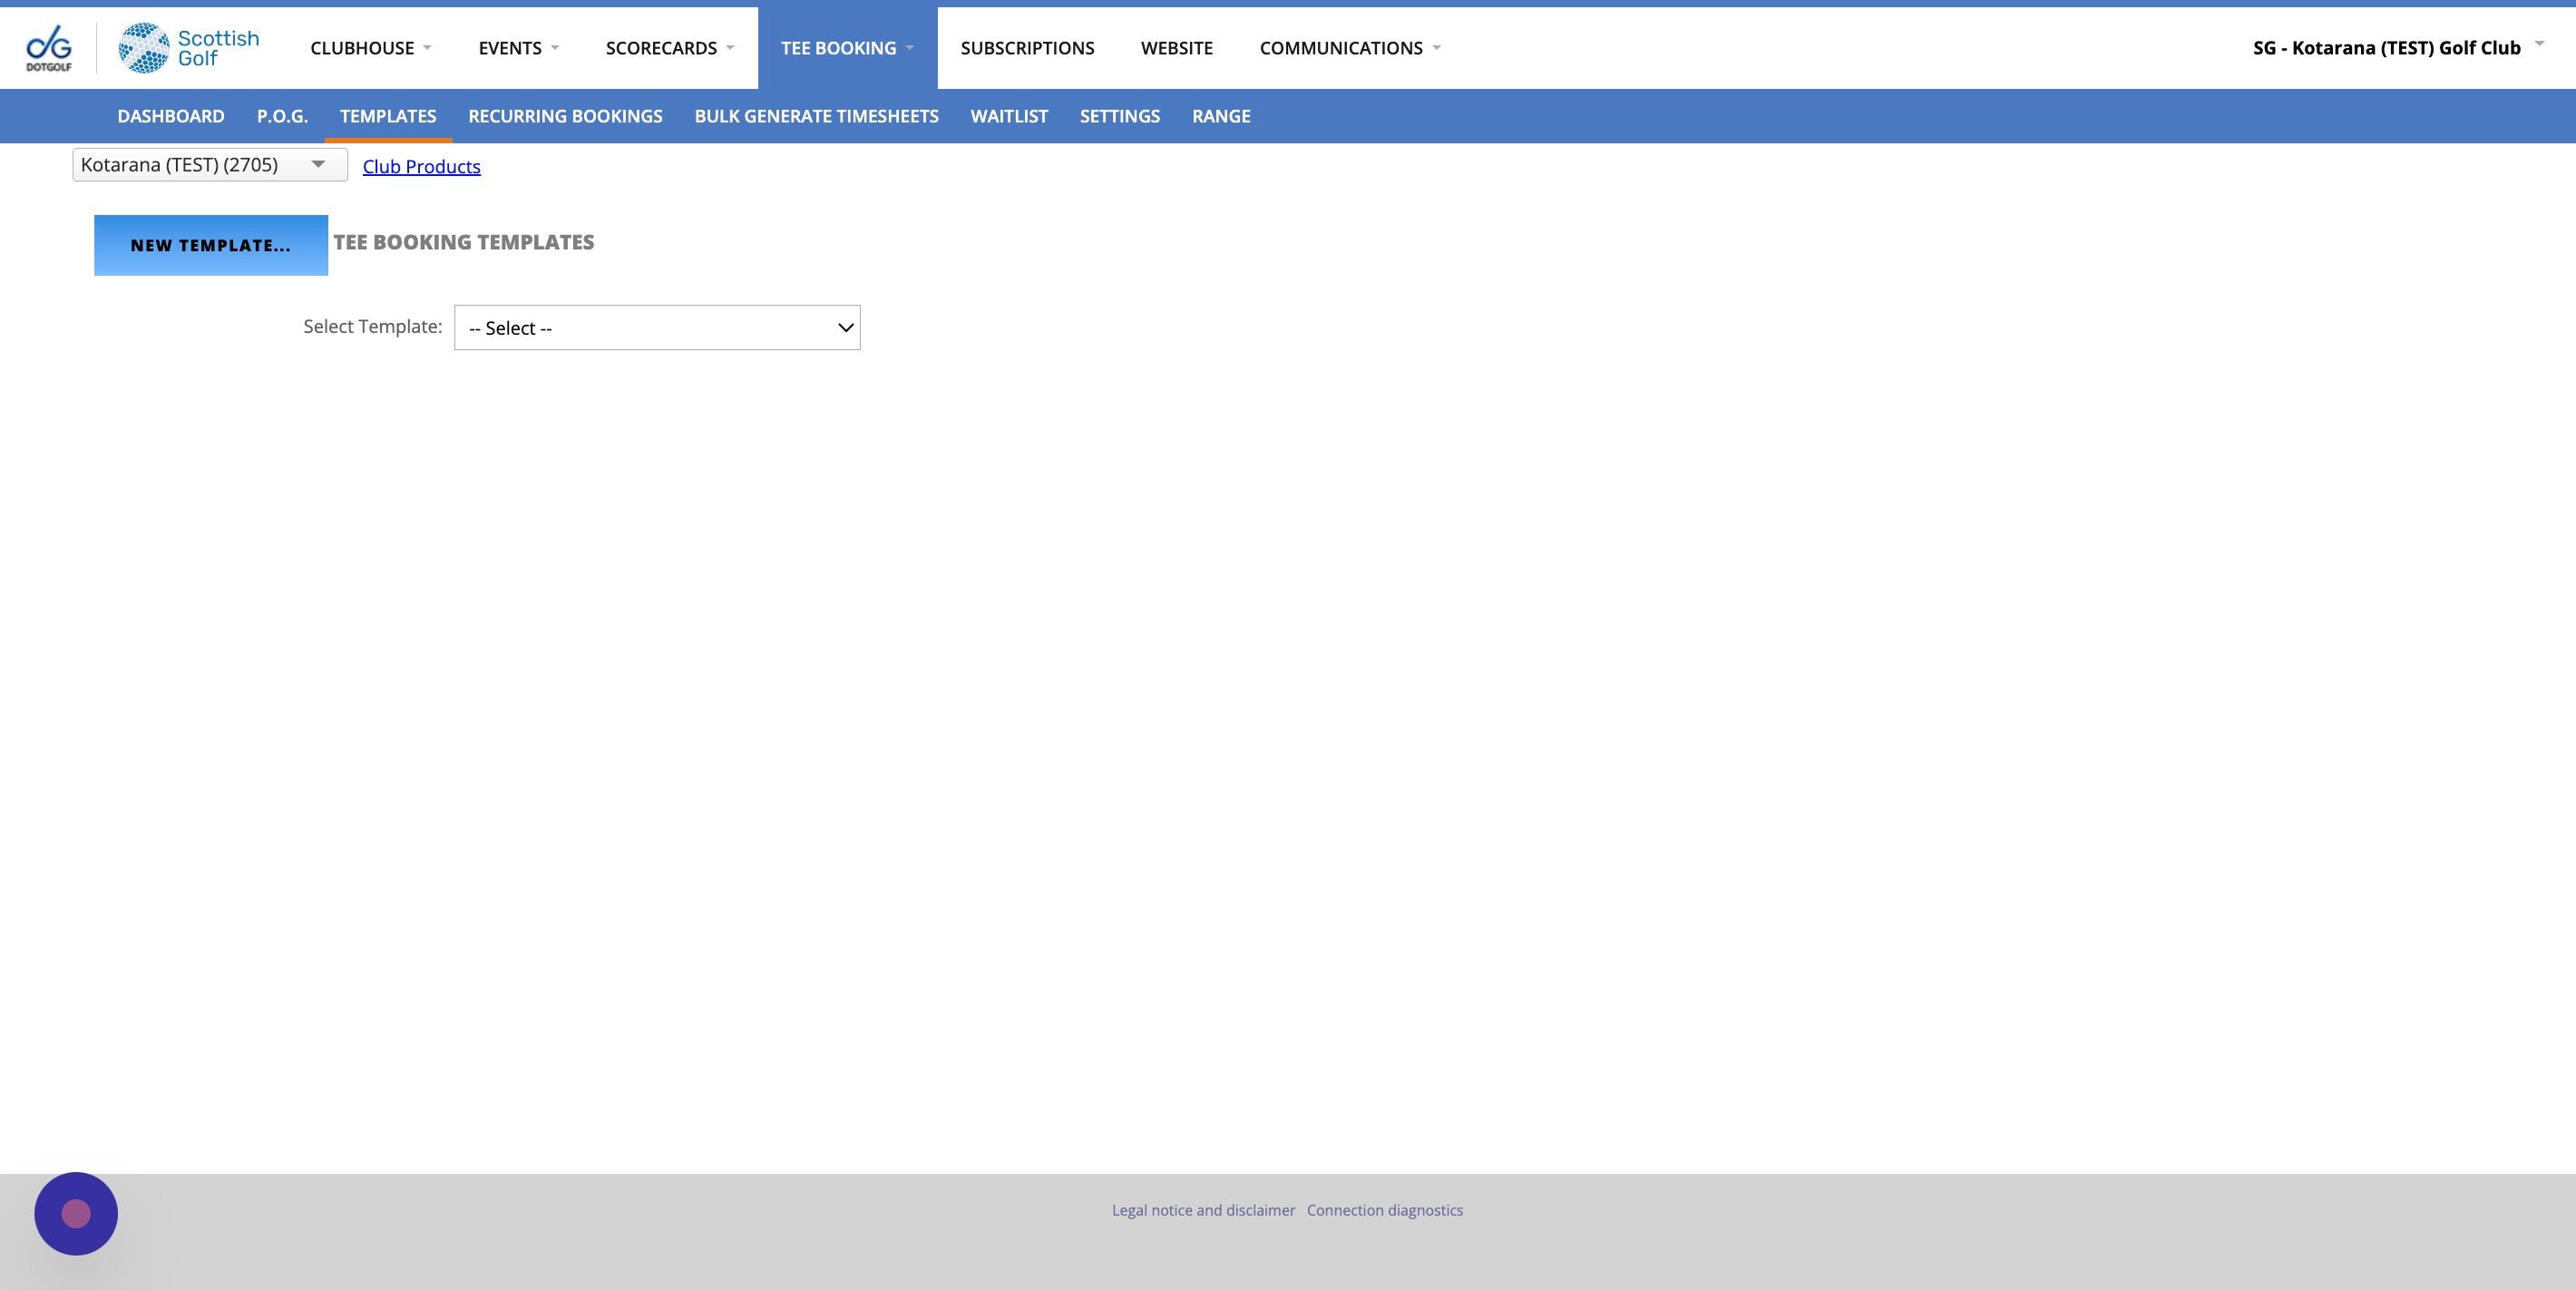This screenshot has width=2576, height=1290.
Task: Click the DotGolf logo icon
Action: pos(48,47)
